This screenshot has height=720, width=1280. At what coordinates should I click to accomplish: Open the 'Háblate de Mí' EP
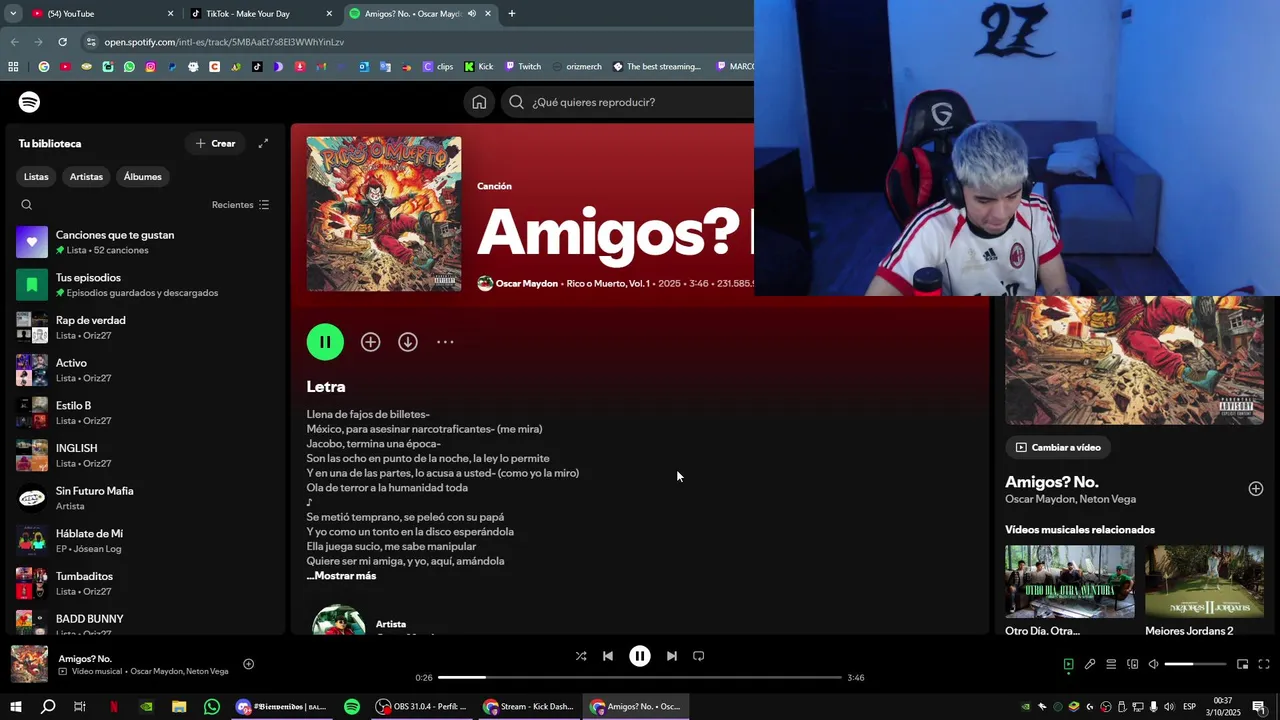(x=146, y=541)
